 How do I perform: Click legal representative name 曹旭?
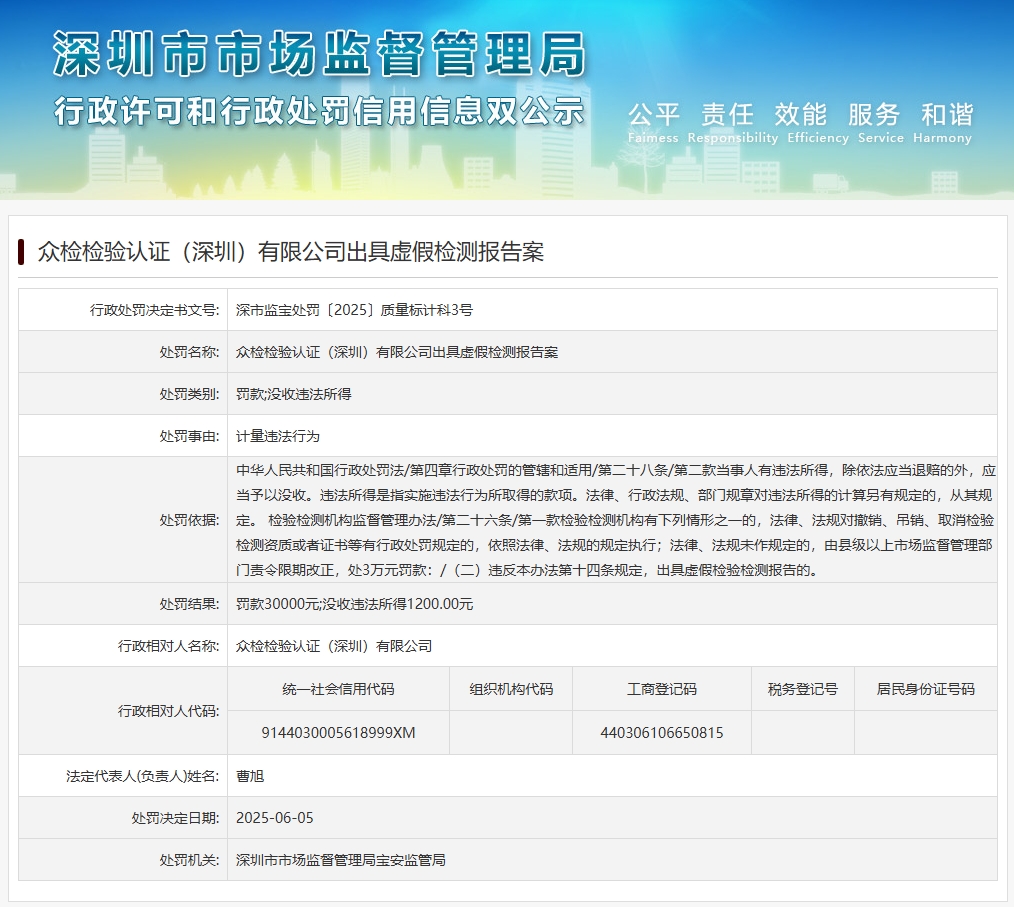click(x=250, y=775)
